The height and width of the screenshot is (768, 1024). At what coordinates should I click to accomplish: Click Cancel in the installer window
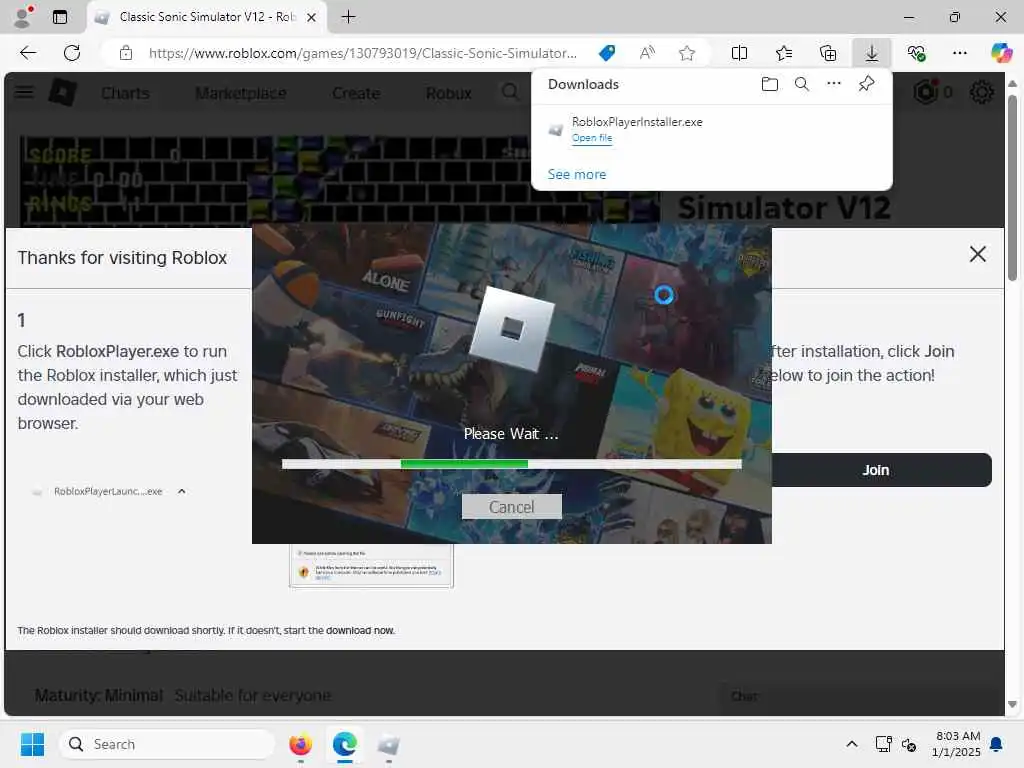(511, 507)
